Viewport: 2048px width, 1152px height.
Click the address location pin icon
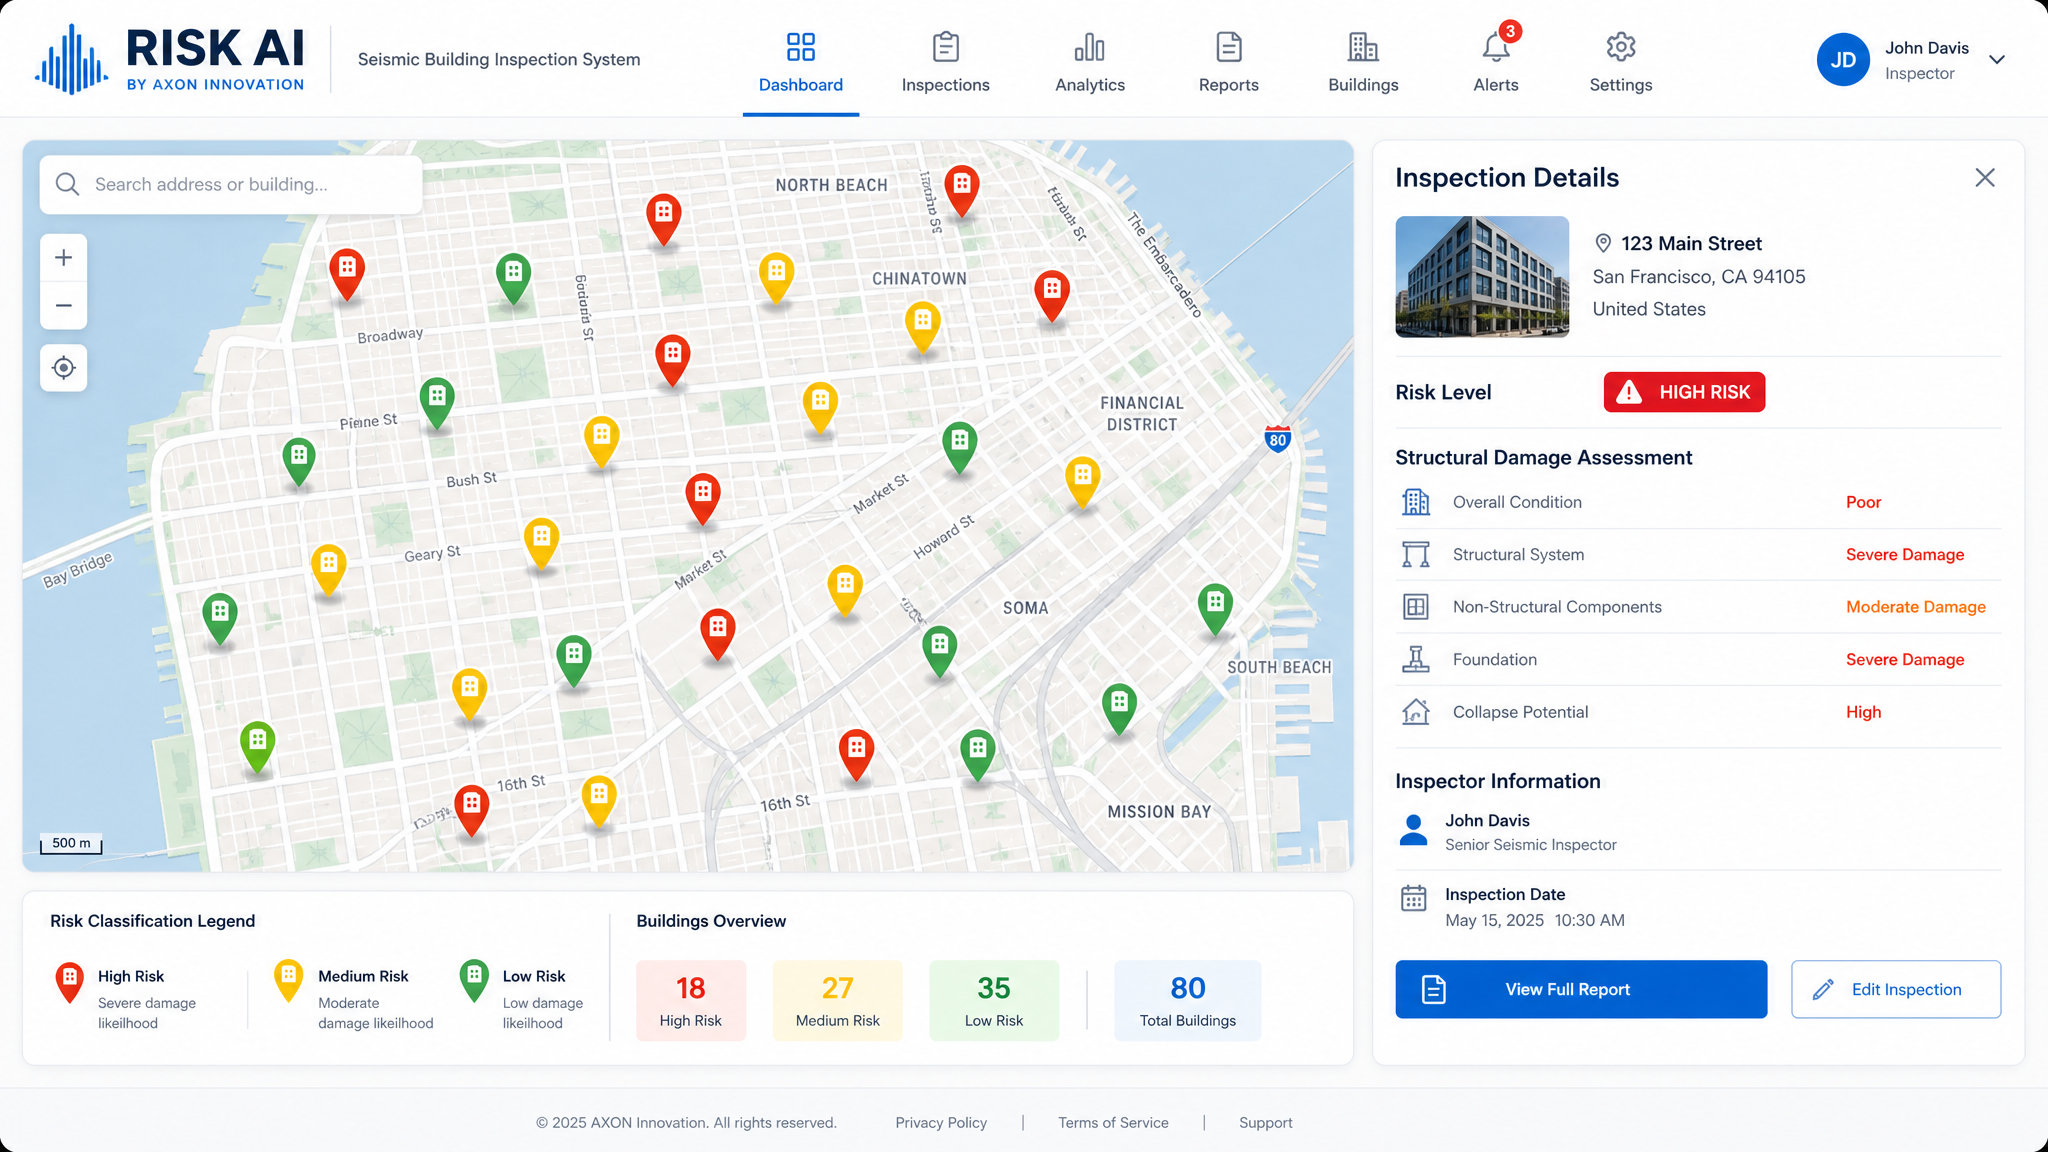(1602, 244)
